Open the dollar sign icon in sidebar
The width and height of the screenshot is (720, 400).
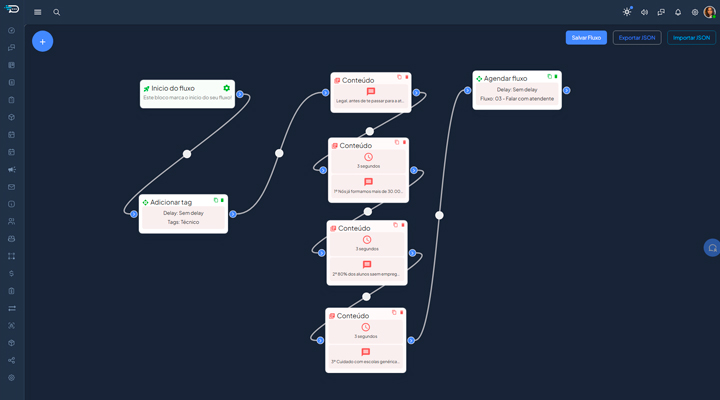tap(11, 274)
